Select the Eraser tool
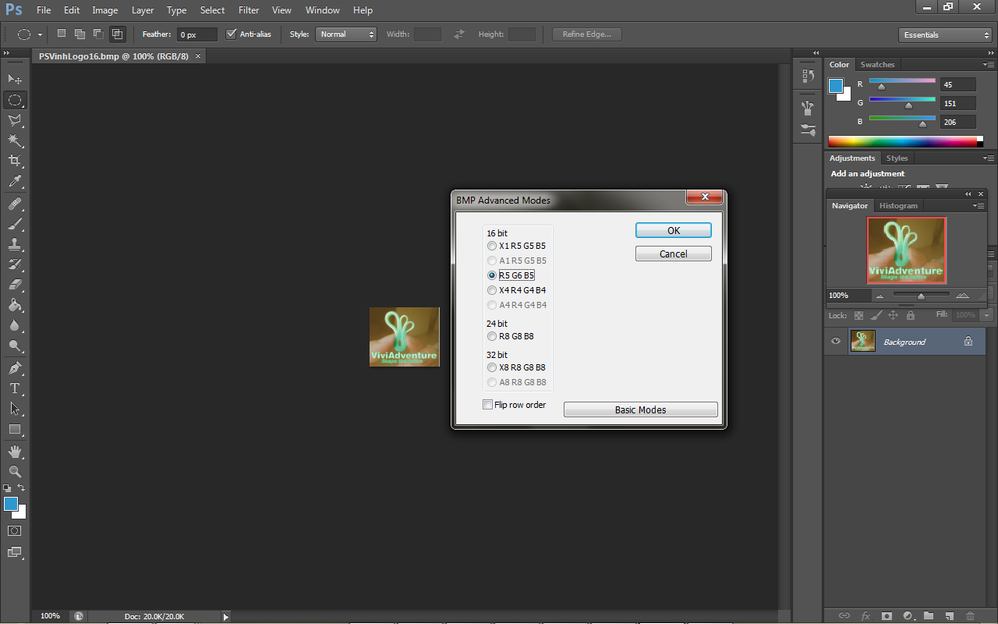The height and width of the screenshot is (624, 998). (x=15, y=285)
